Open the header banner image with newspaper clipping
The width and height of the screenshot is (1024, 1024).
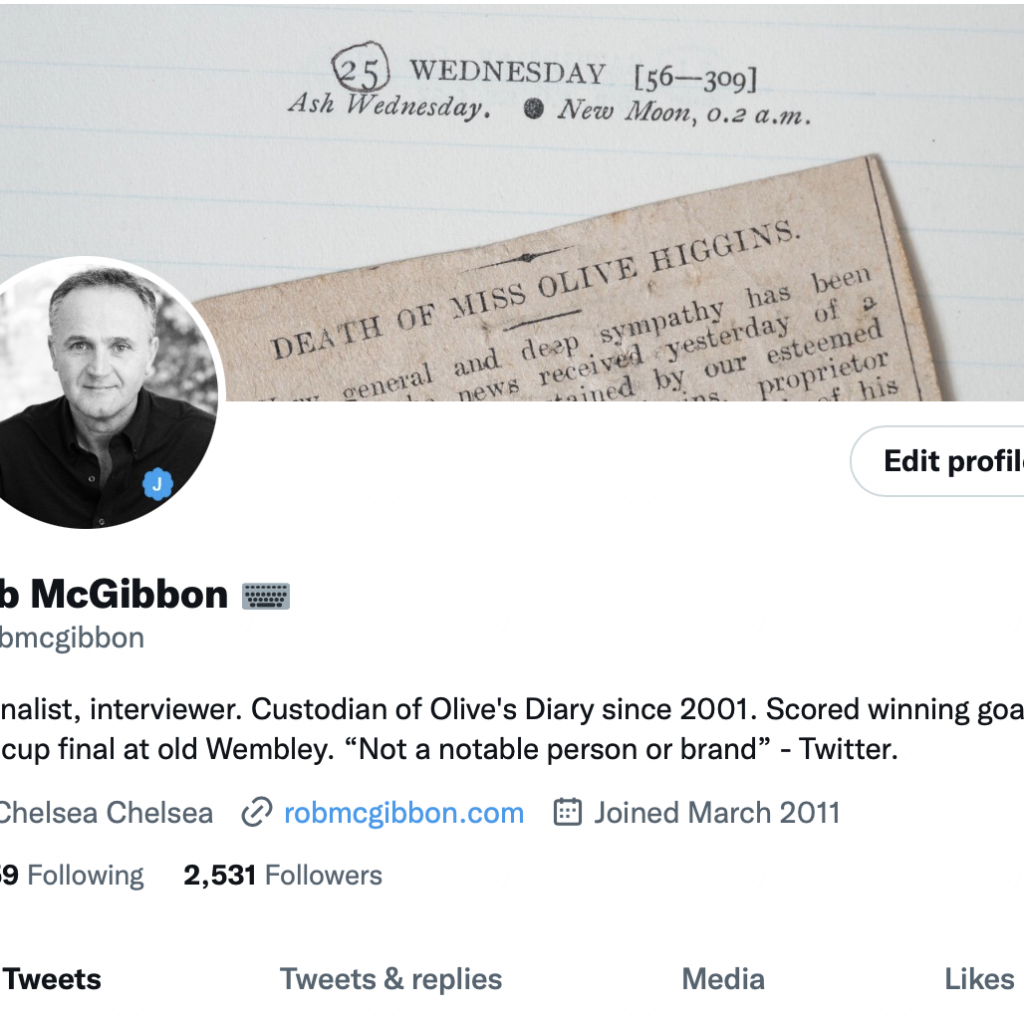[x=512, y=202]
